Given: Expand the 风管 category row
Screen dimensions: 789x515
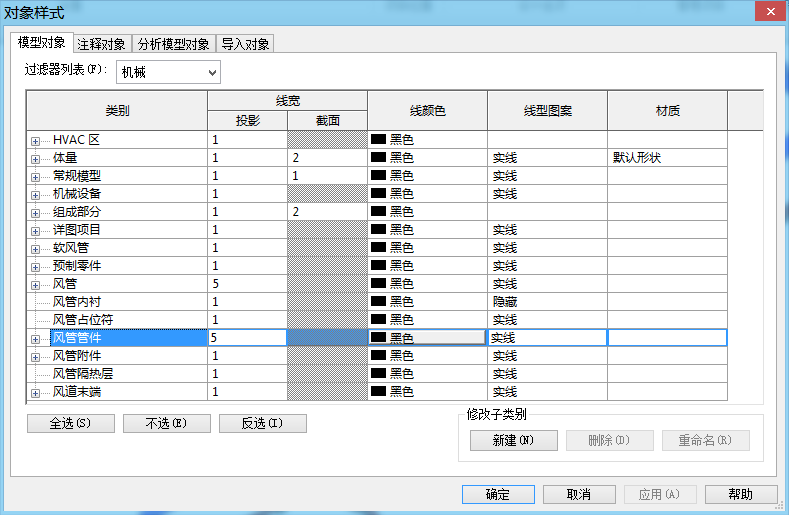Looking at the screenshot, I should 35,285.
